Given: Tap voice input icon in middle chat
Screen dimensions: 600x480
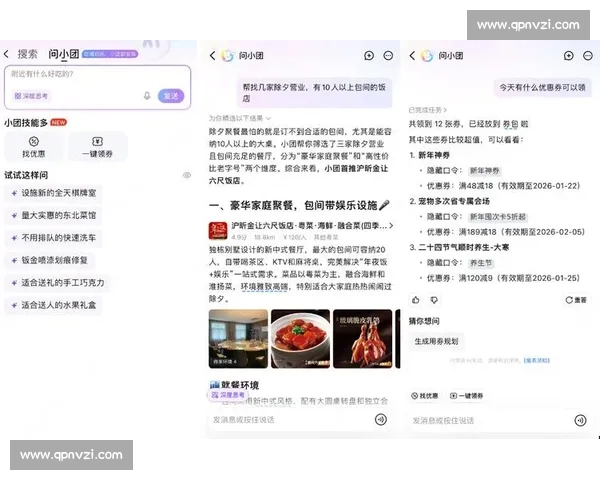Looking at the screenshot, I should tap(381, 420).
